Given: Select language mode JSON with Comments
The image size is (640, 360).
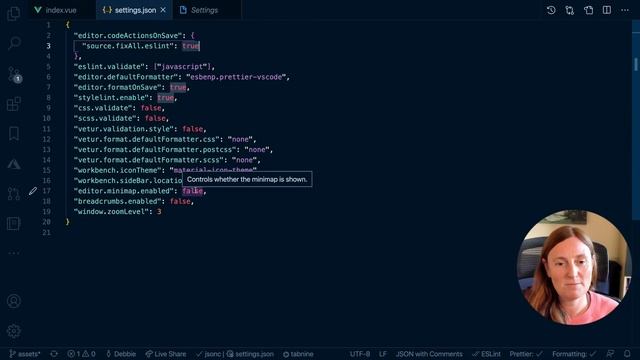Looking at the screenshot, I should pos(429,354).
